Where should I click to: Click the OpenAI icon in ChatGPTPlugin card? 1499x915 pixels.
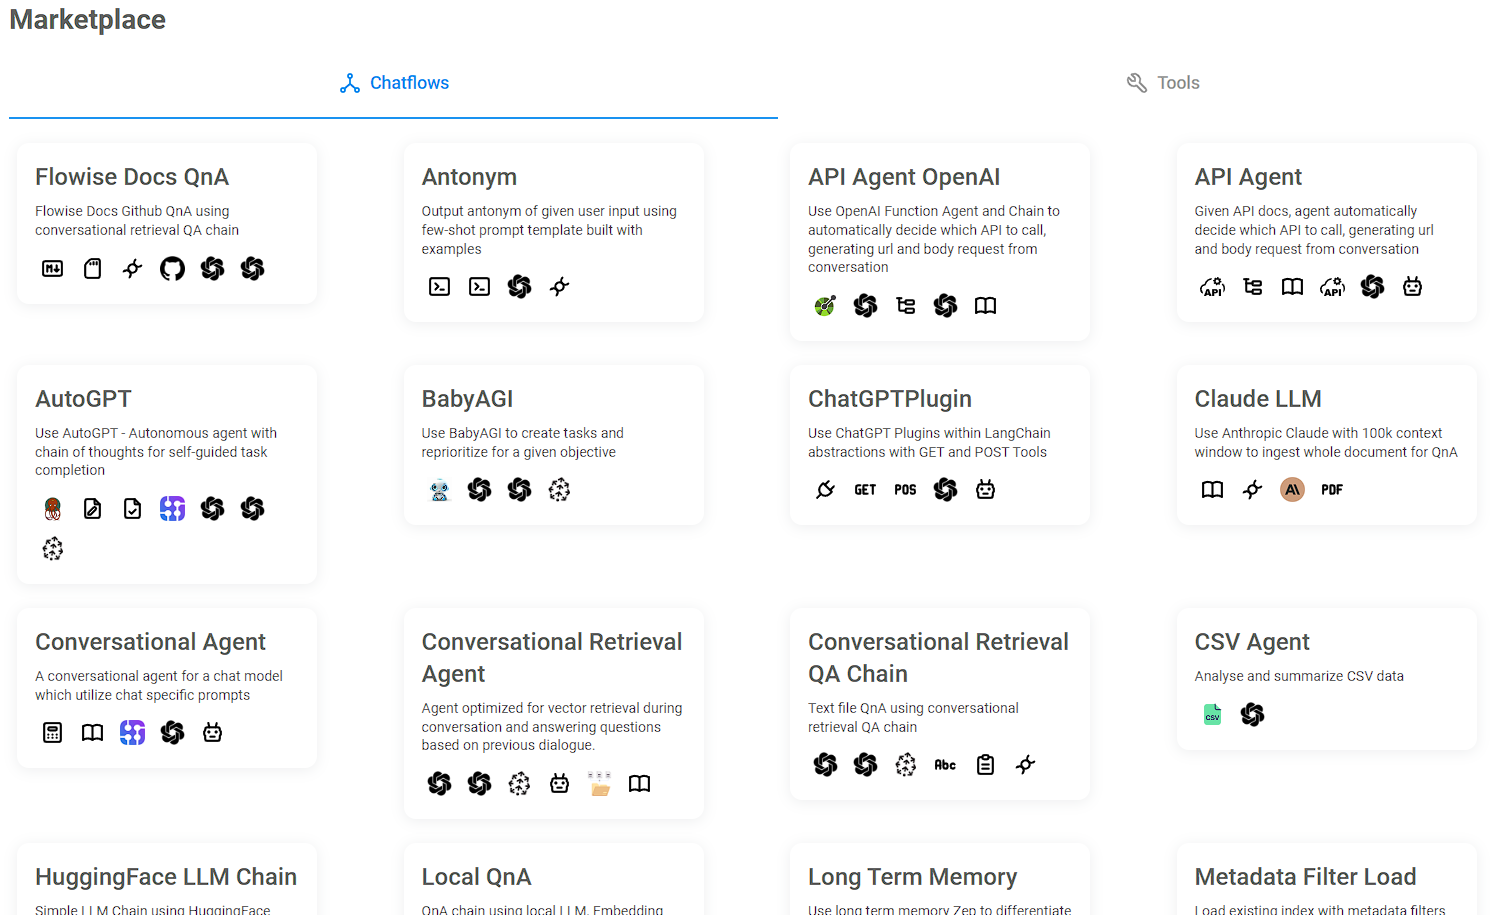[946, 490]
